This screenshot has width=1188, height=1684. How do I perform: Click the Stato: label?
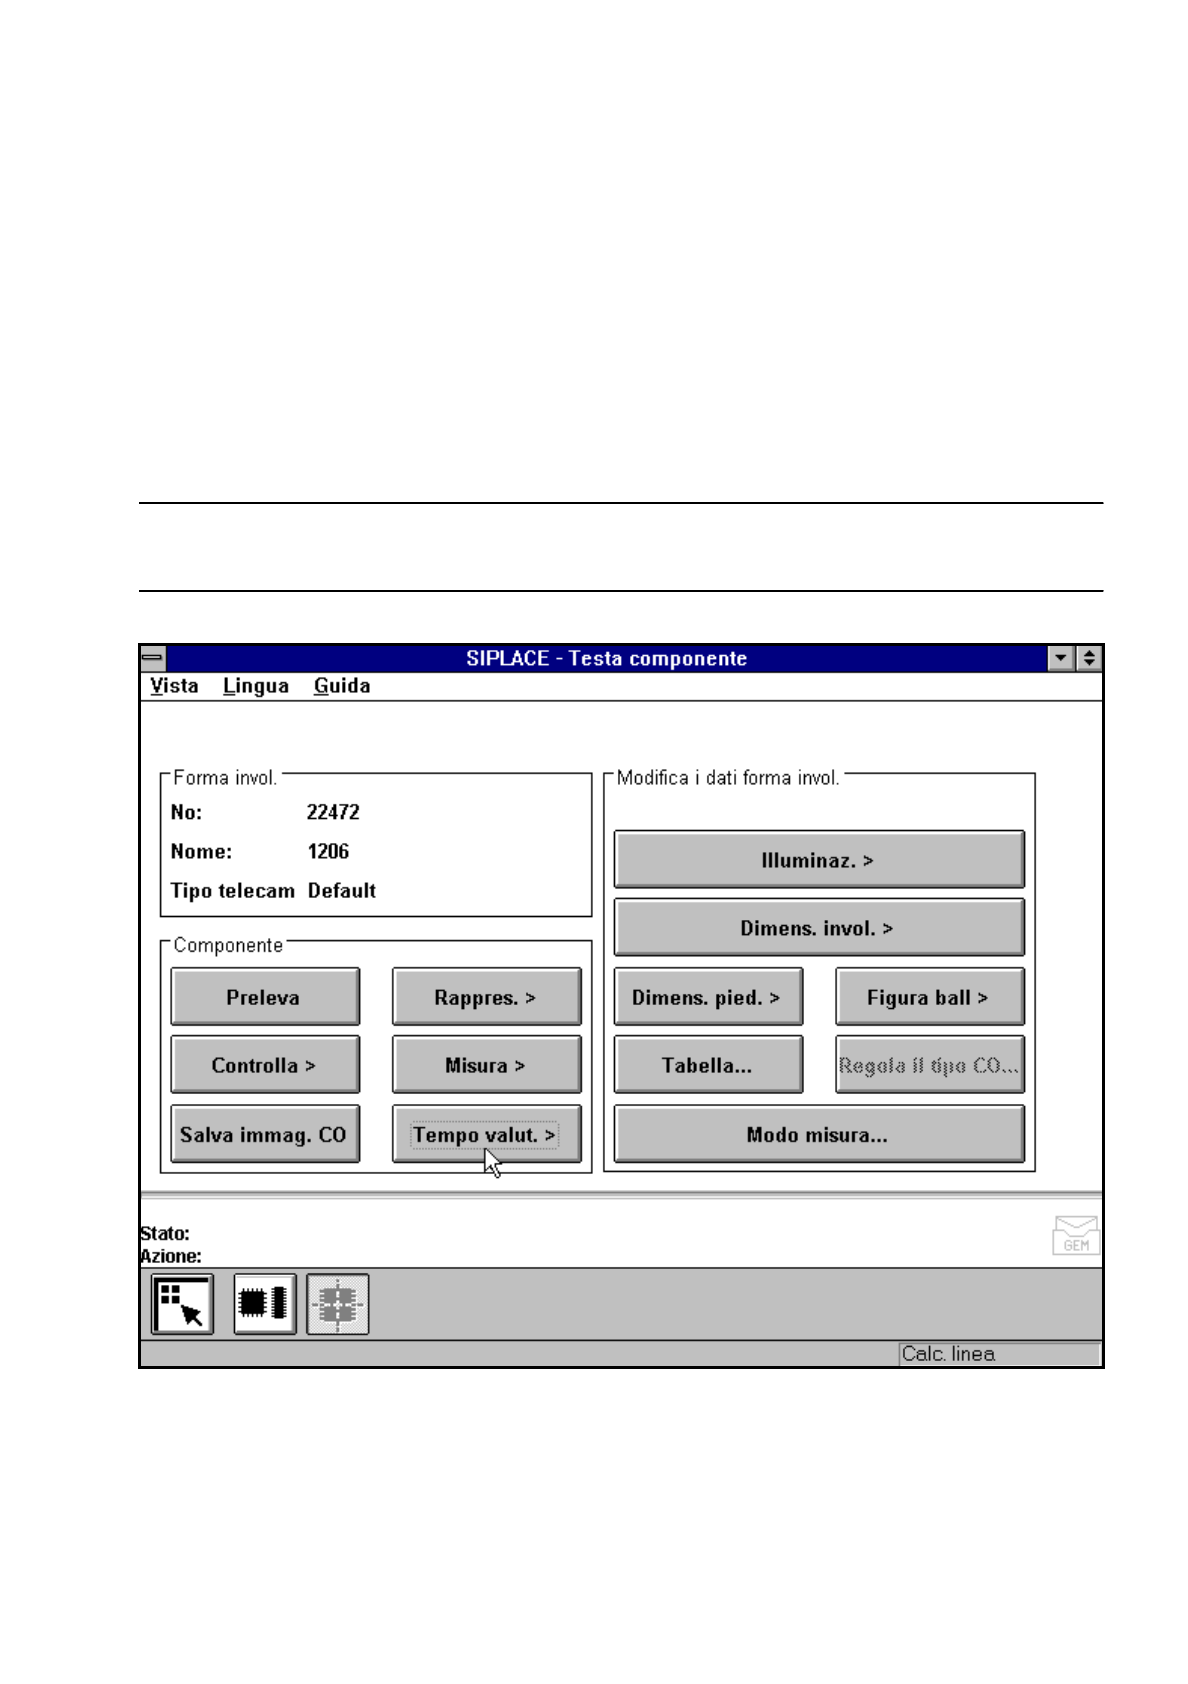tap(165, 1234)
